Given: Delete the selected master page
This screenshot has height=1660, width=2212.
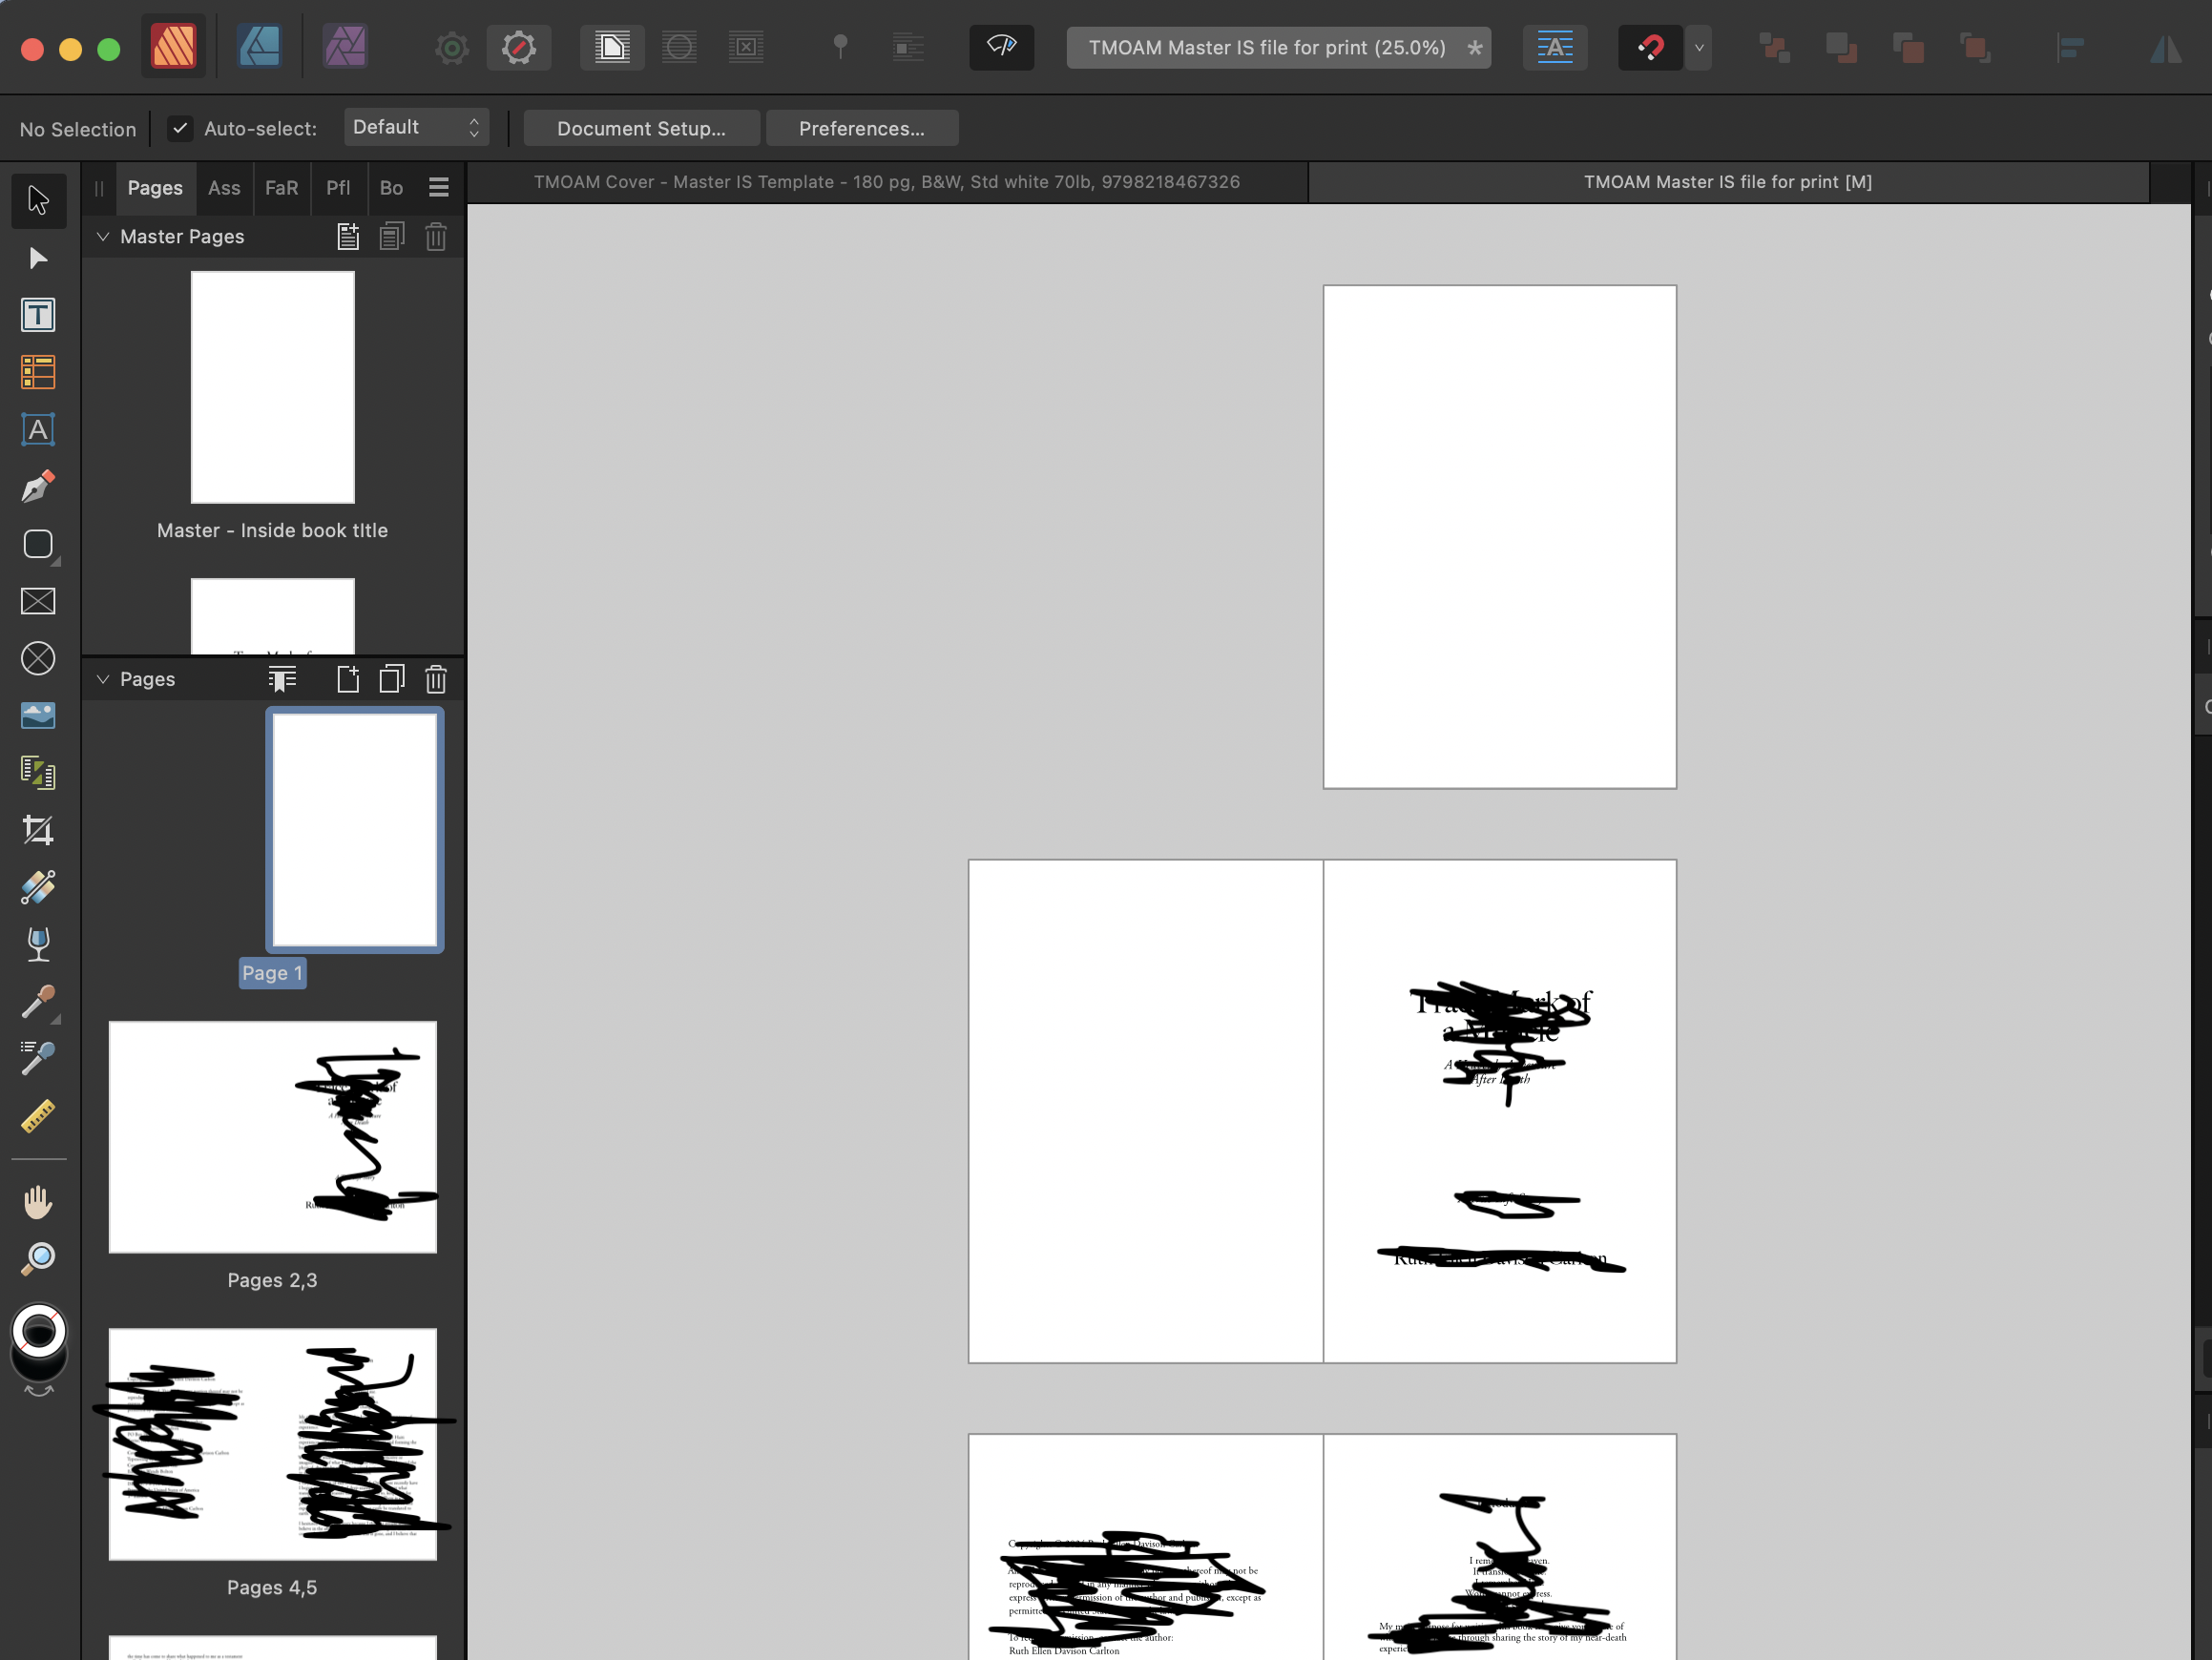Looking at the screenshot, I should tap(436, 237).
